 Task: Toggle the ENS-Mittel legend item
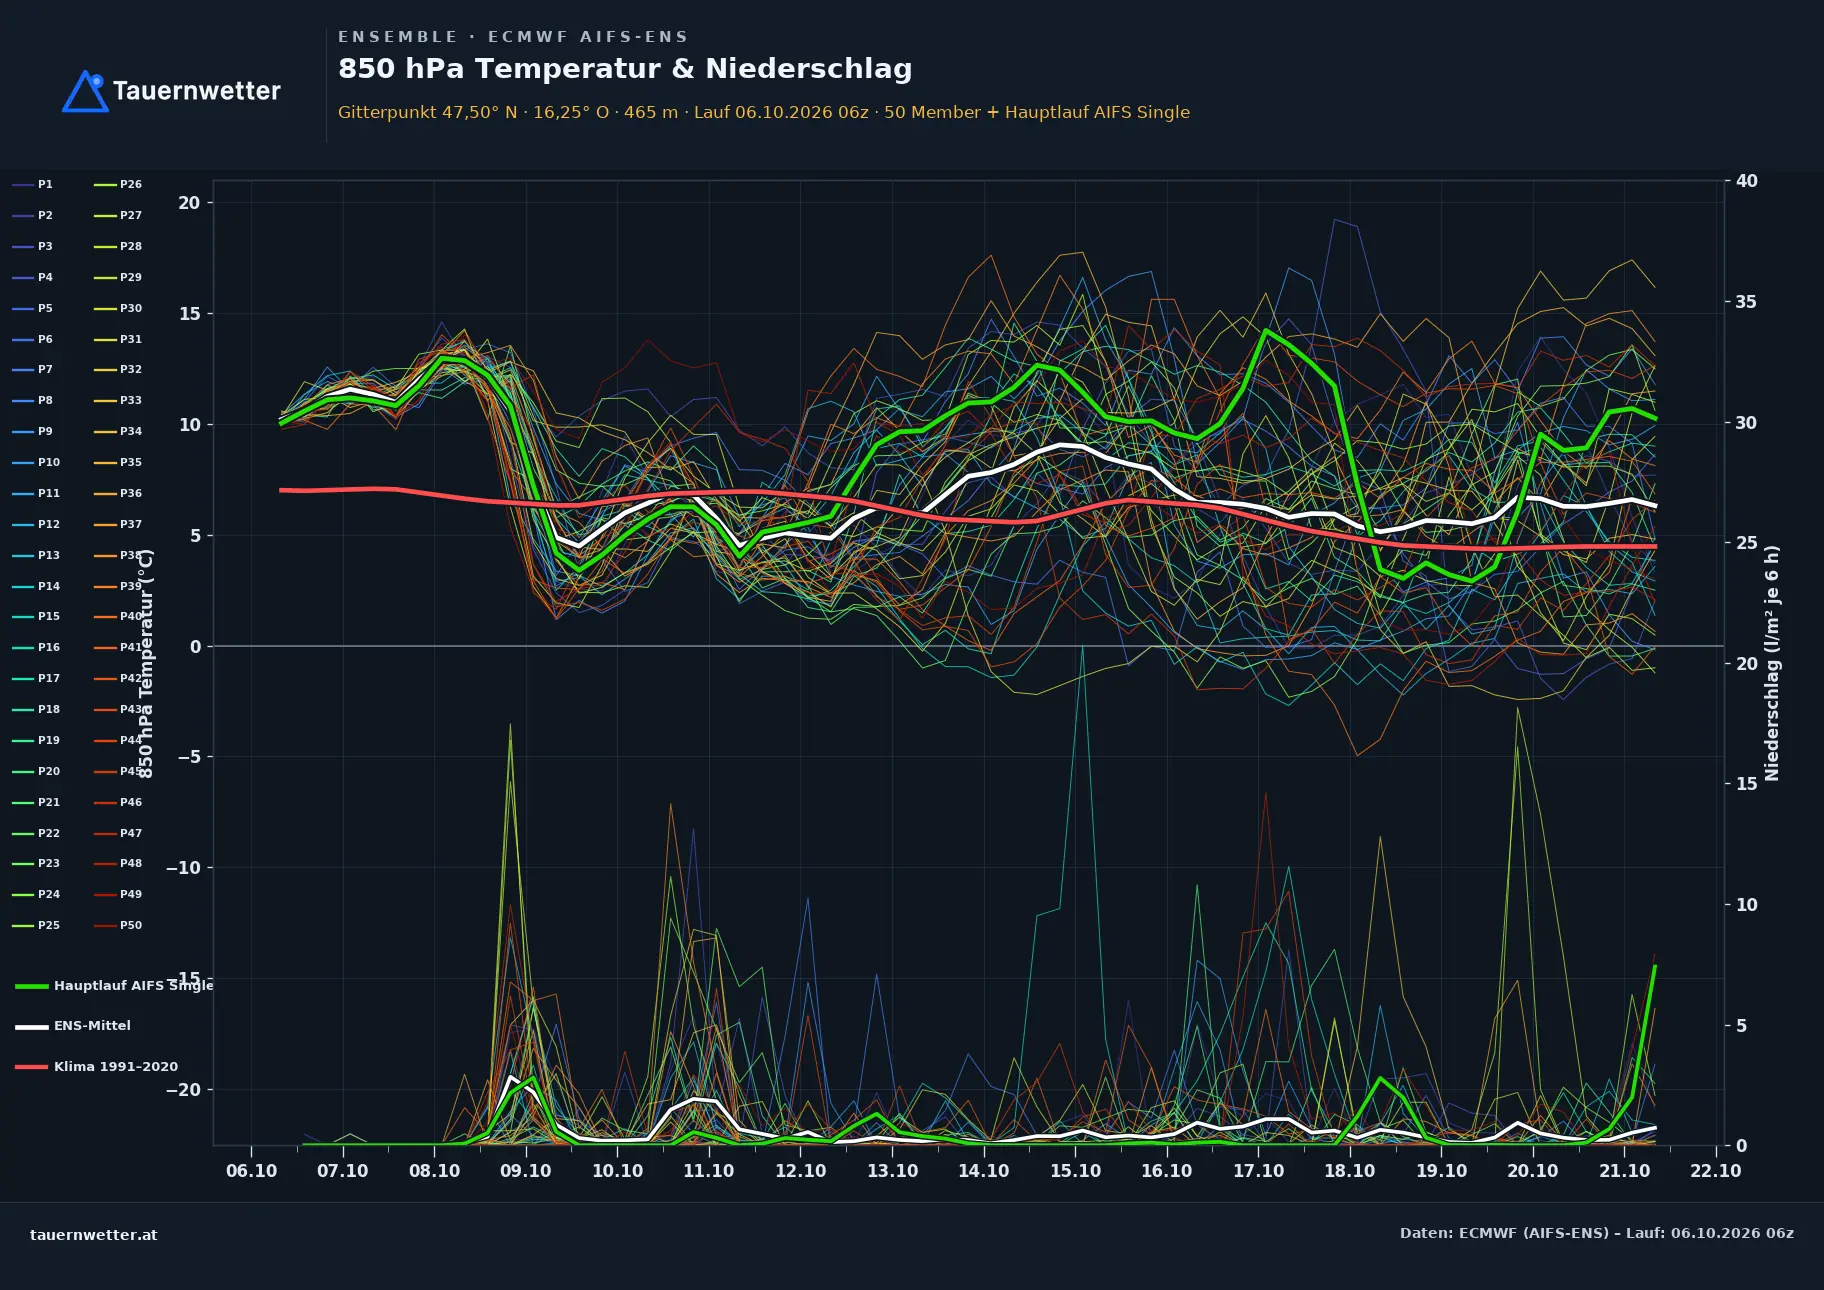click(x=73, y=1025)
